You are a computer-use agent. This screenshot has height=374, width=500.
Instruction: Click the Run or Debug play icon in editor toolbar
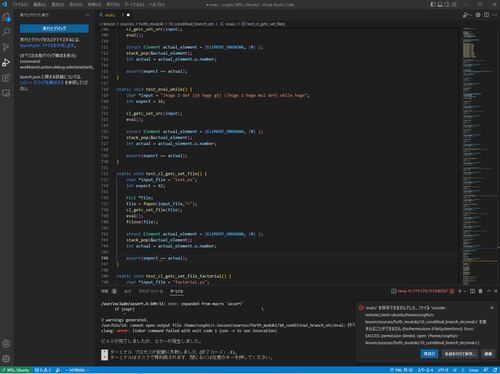pyautogui.click(x=465, y=15)
